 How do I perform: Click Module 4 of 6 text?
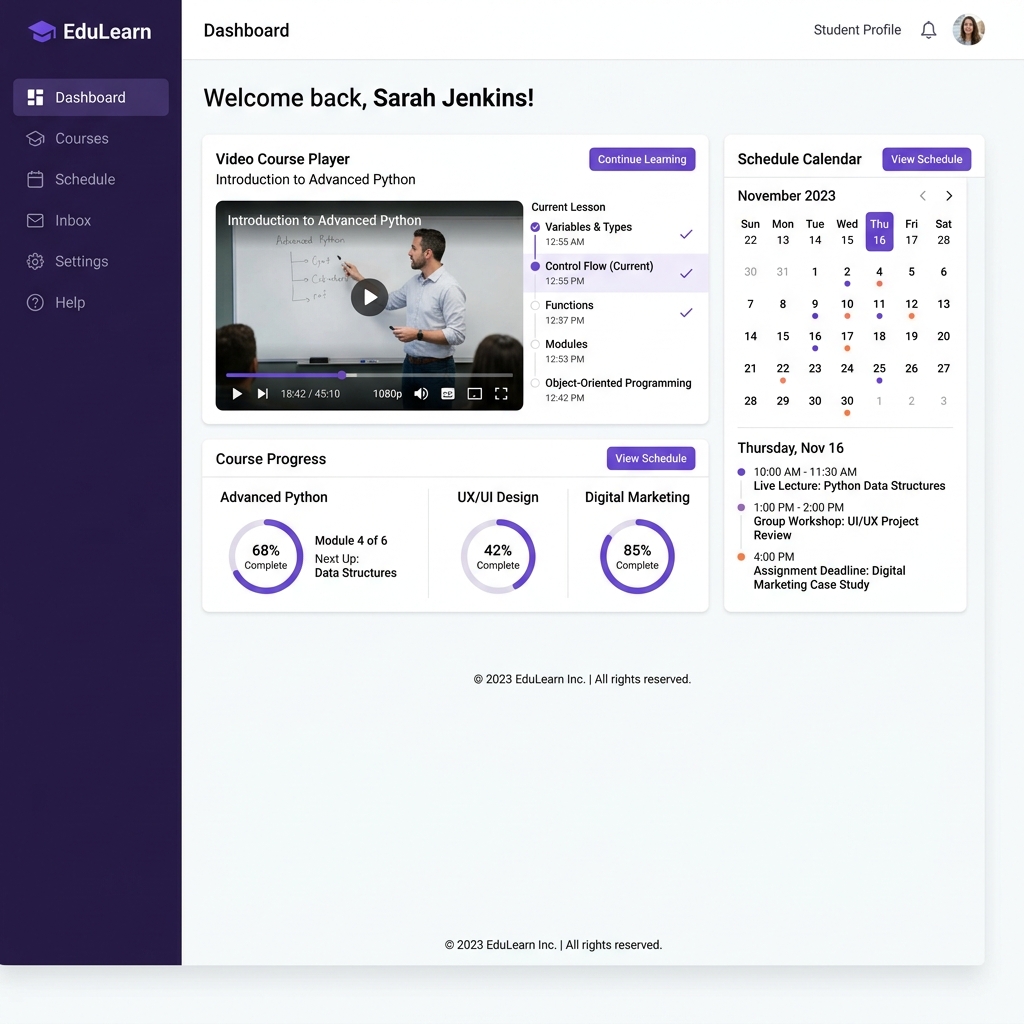coord(351,541)
